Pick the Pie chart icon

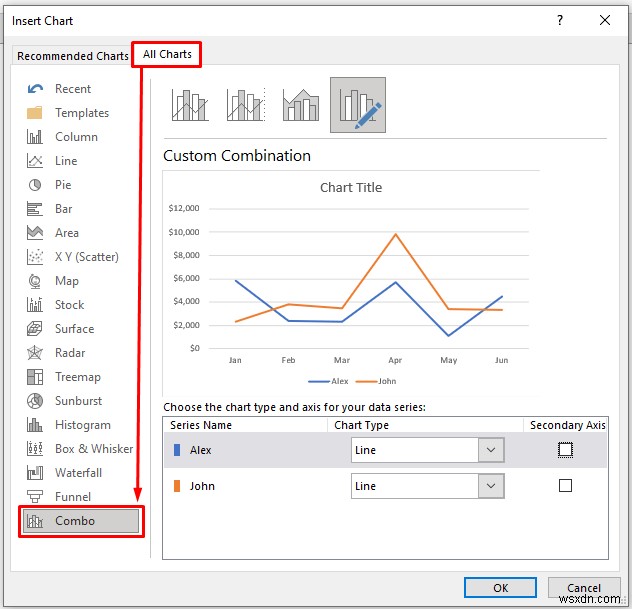click(35, 185)
